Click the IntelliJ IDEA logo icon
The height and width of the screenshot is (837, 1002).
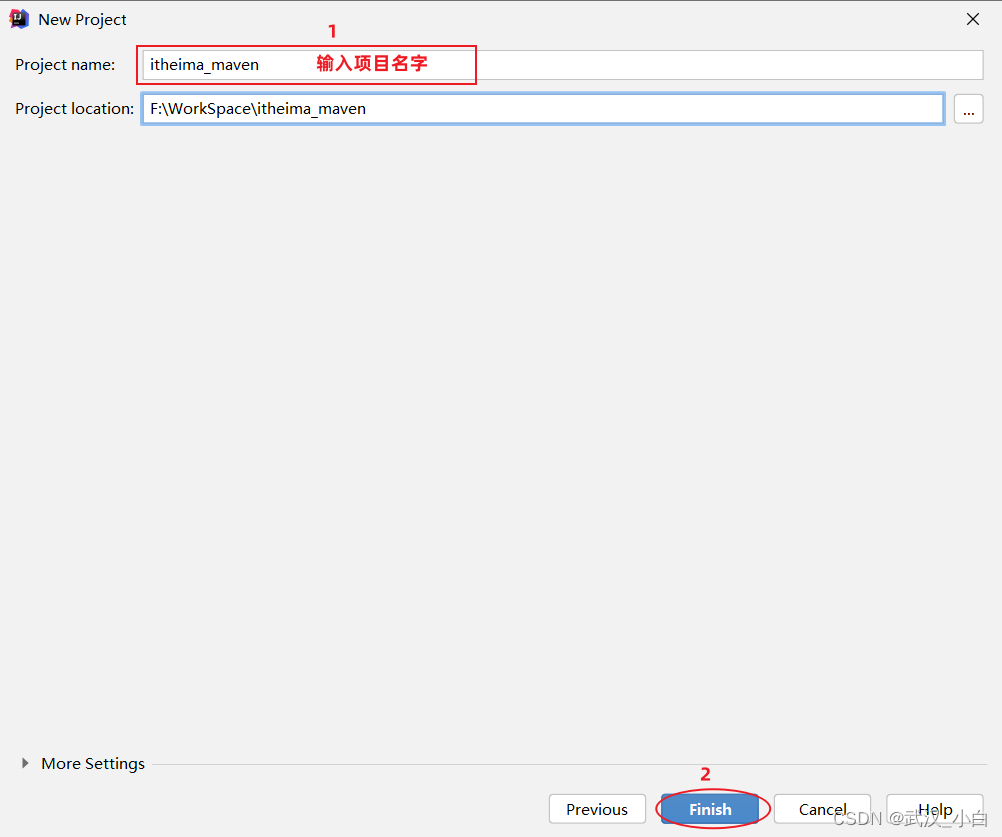pos(19,19)
